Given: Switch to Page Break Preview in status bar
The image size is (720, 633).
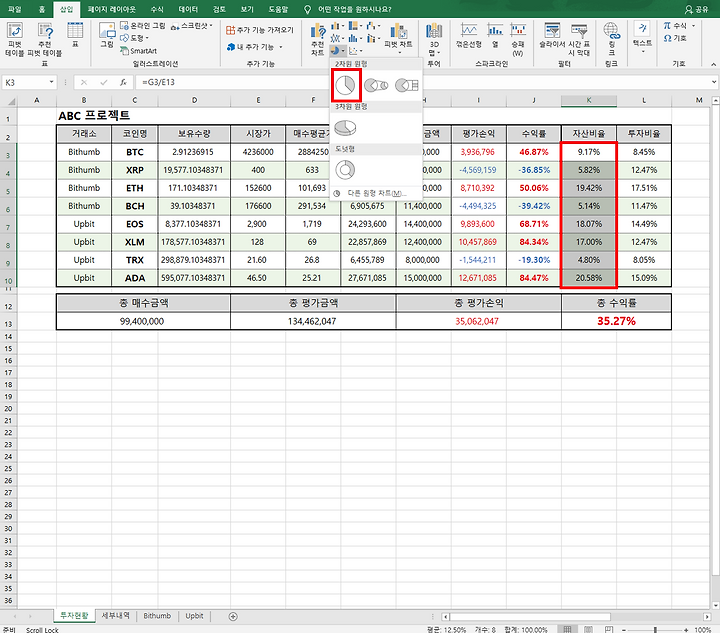Looking at the screenshot, I should [x=609, y=629].
